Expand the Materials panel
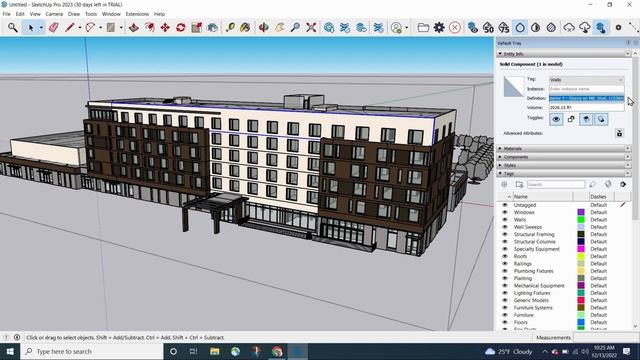This screenshot has height=360, width=640. (x=500, y=149)
